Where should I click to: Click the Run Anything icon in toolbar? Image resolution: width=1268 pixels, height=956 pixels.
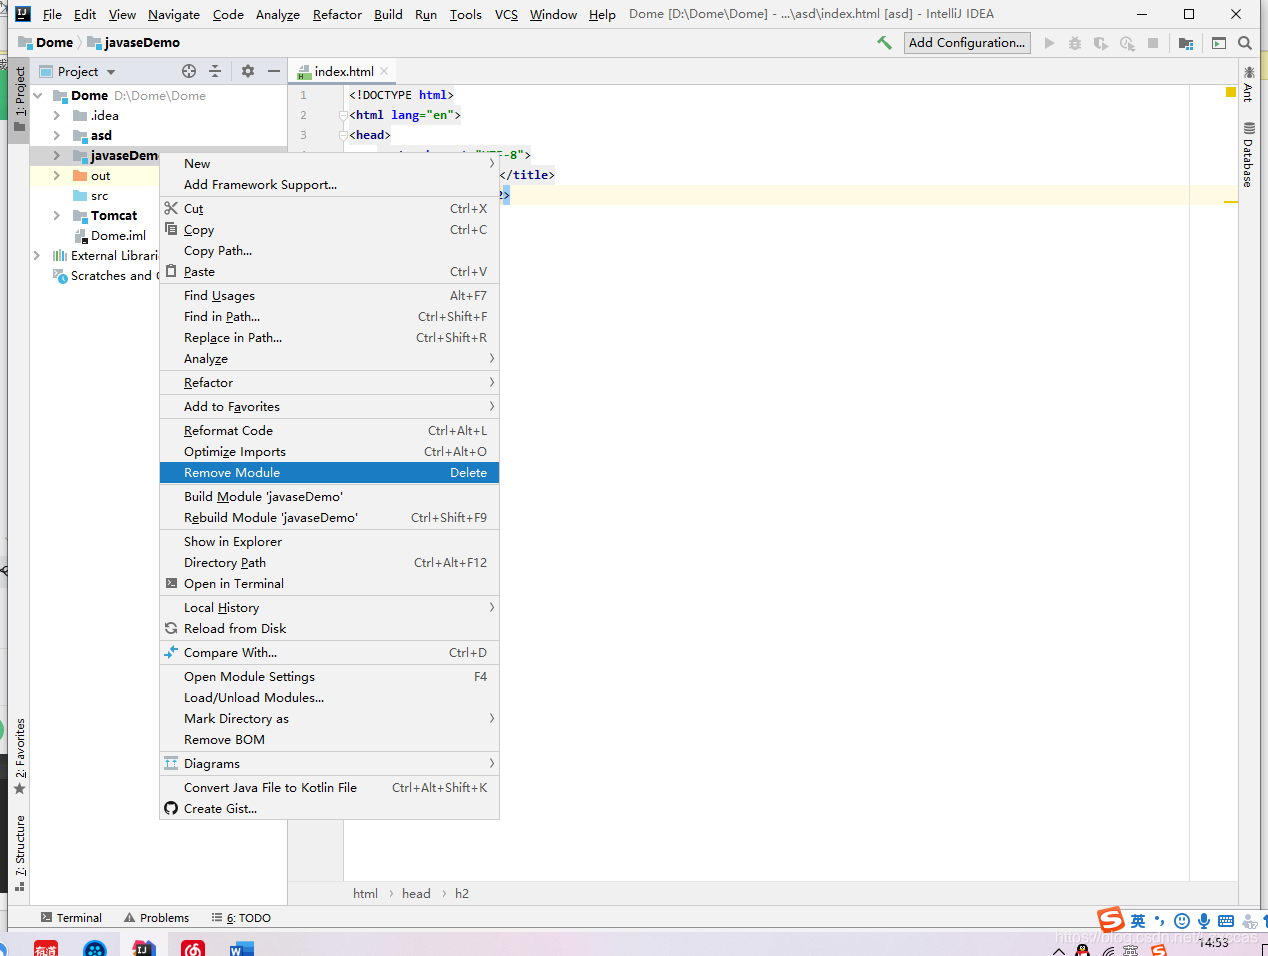[x=1219, y=43]
